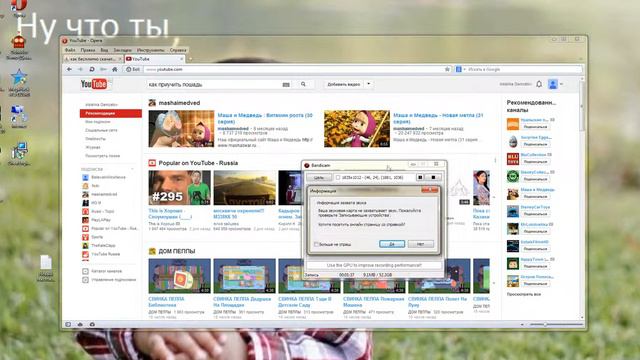Open the Sports subscription icon

coord(85,237)
